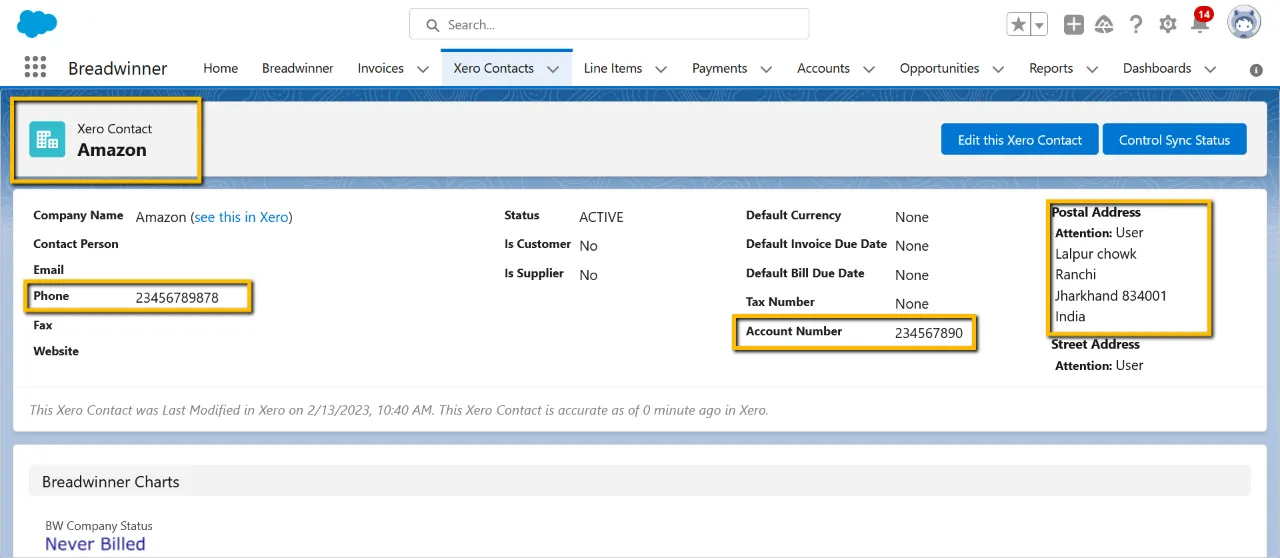The image size is (1280, 558).
Task: Click the Is Customer field label
Action: (x=537, y=244)
